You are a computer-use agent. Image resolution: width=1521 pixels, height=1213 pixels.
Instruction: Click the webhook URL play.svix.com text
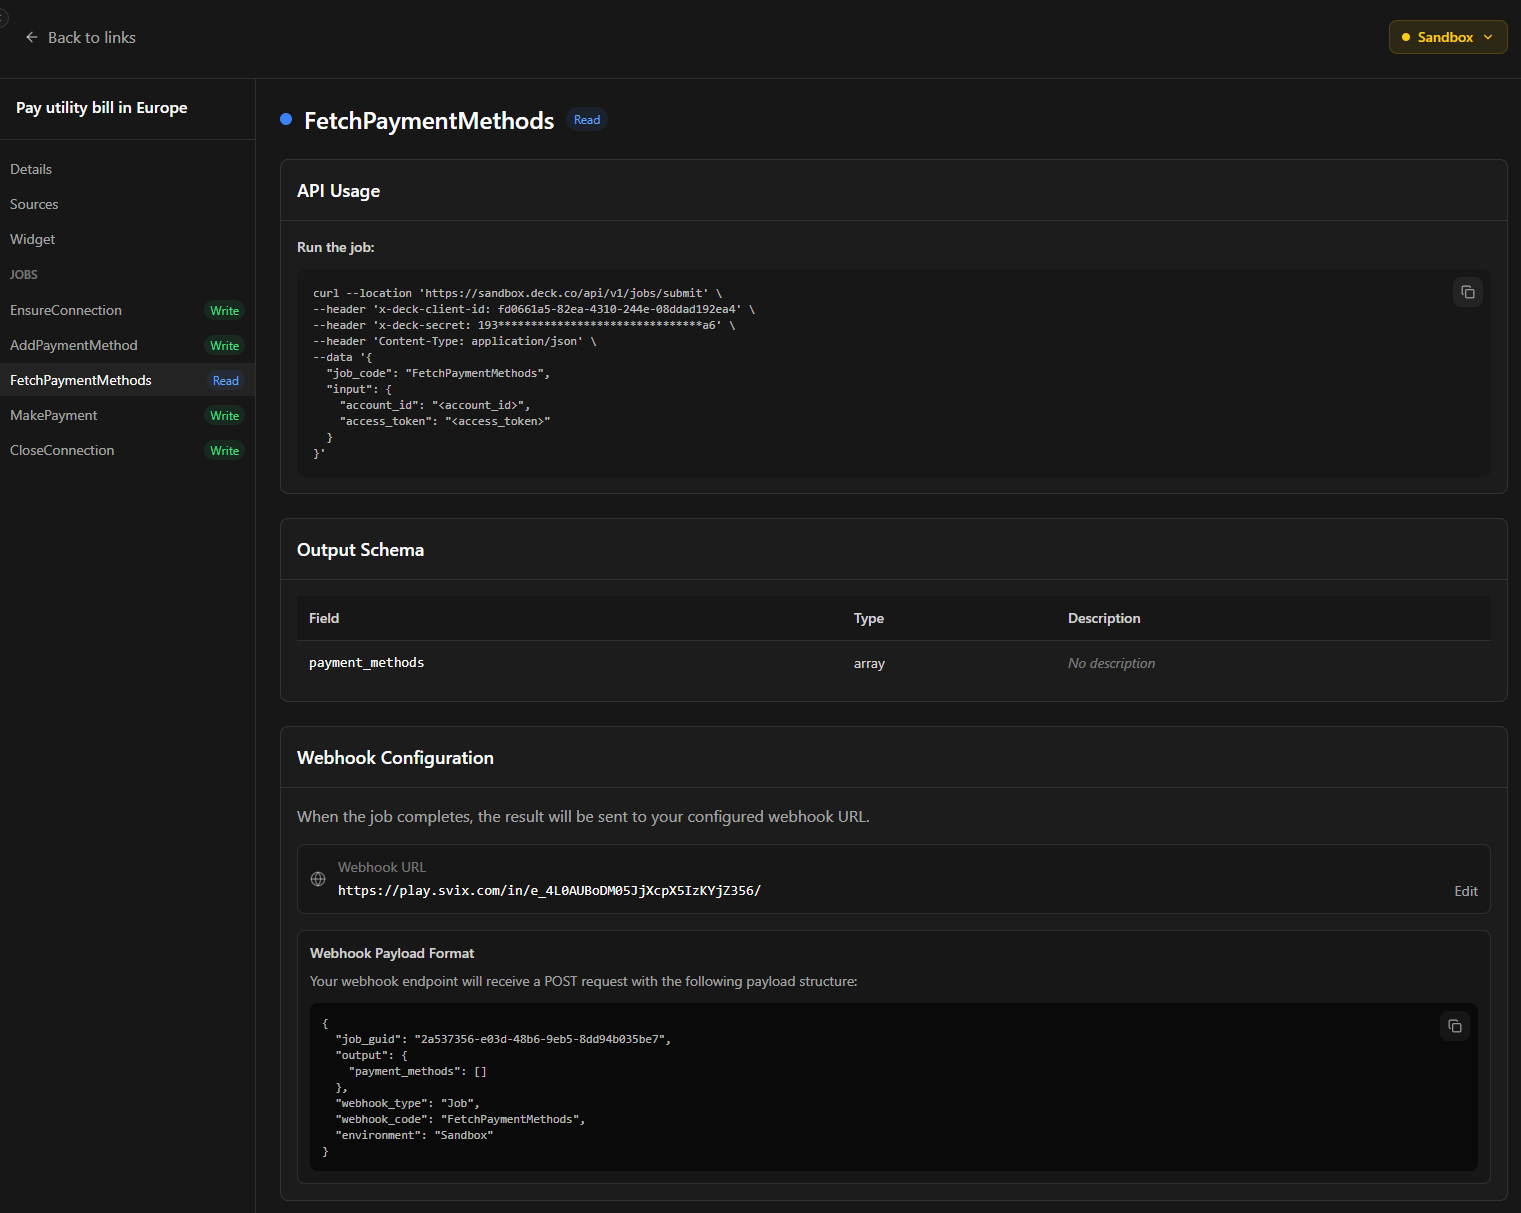[x=549, y=890]
